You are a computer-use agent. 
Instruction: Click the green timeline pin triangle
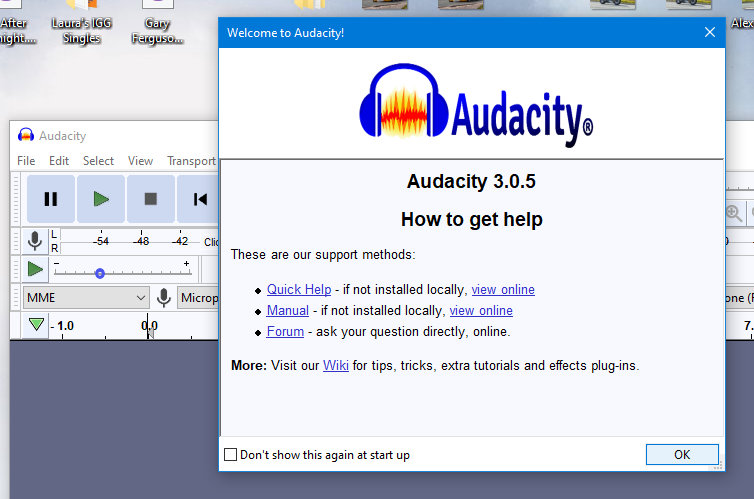[36, 325]
